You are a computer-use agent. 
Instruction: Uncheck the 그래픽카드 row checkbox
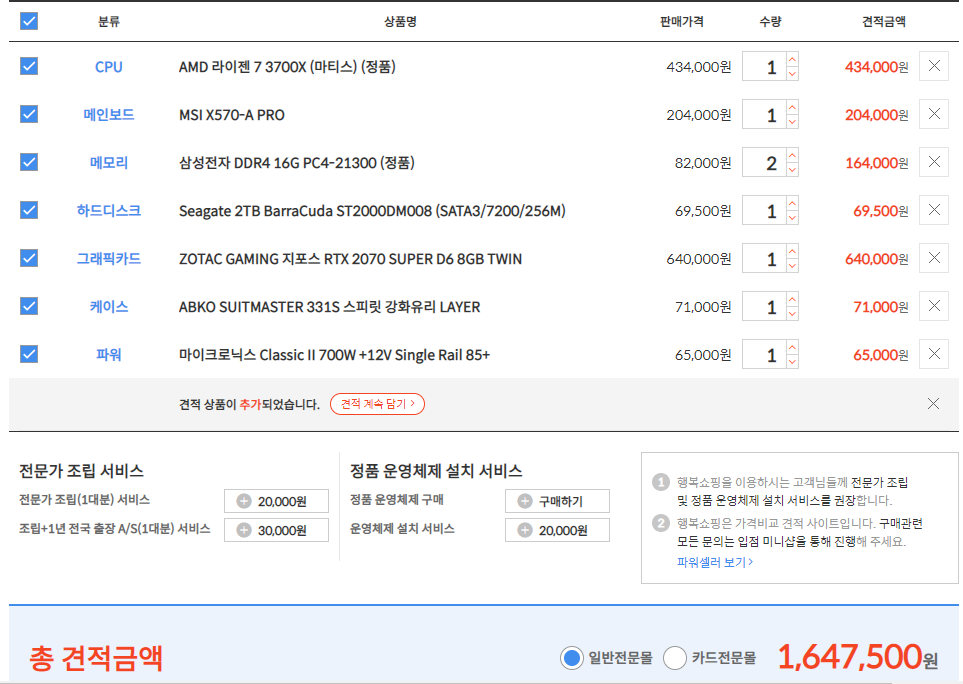pyautogui.click(x=29, y=258)
